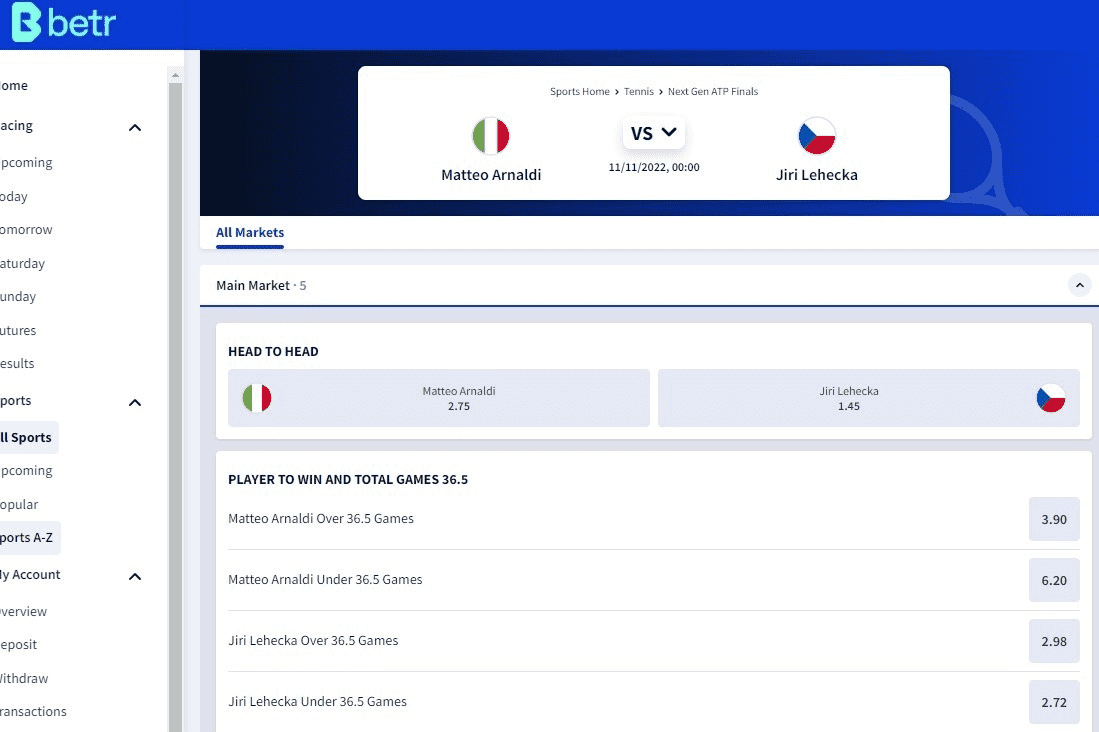Collapse the My Account sidebar section
Image resolution: width=1099 pixels, height=732 pixels.
(x=135, y=576)
